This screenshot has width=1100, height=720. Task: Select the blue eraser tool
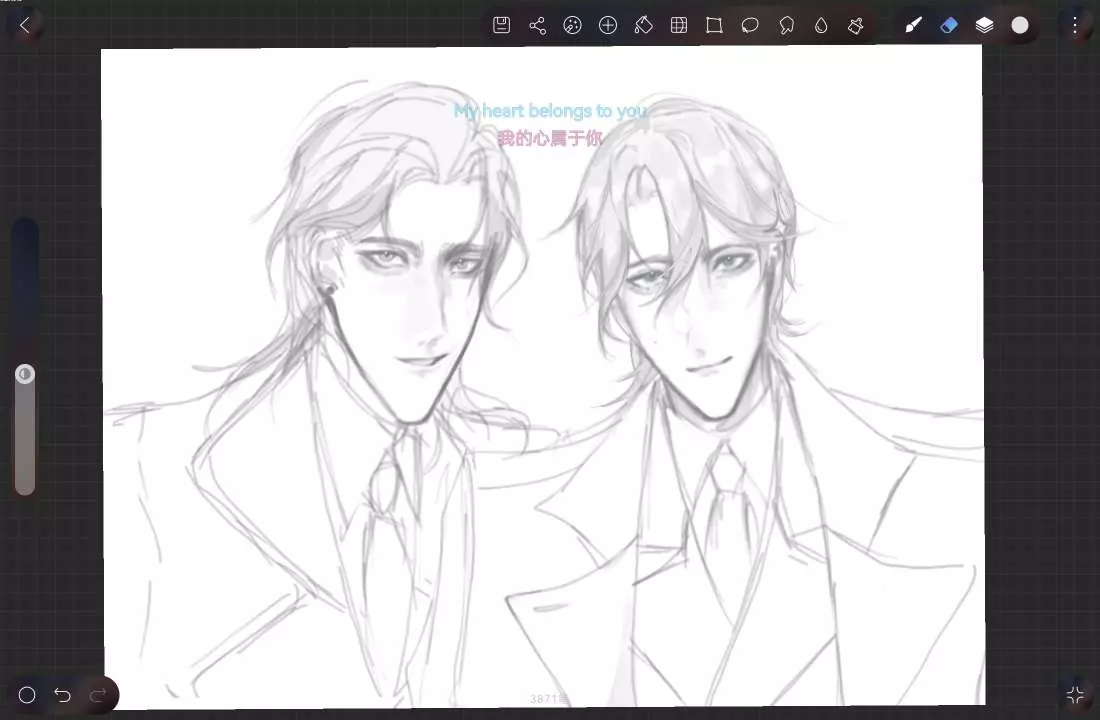(948, 25)
